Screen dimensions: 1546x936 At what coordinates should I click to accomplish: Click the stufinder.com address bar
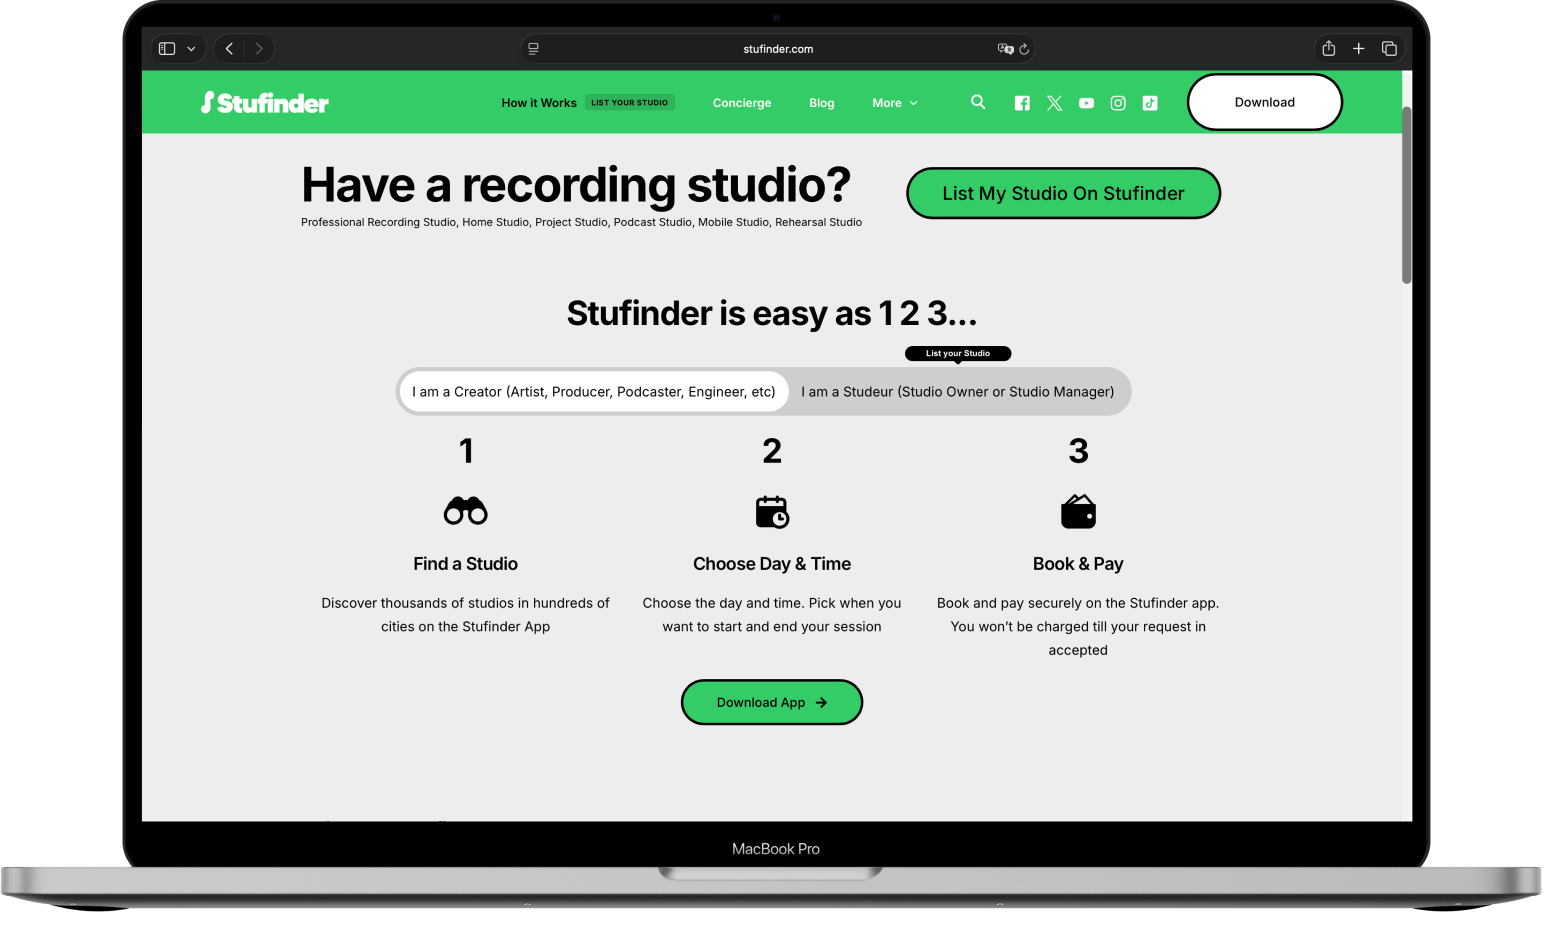click(778, 48)
